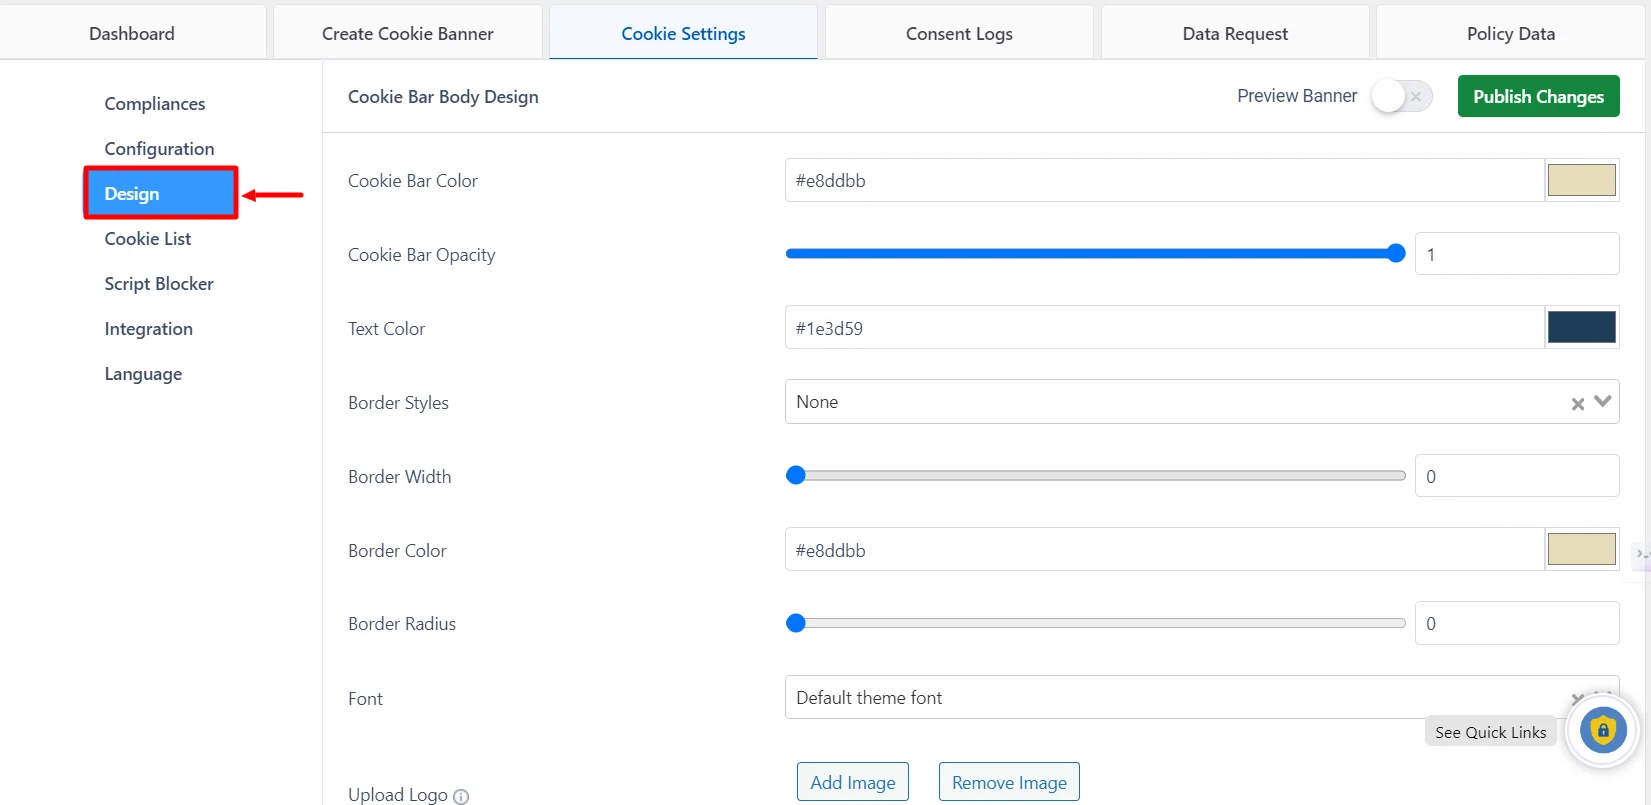Viewport: 1651px width, 805px height.
Task: Click the Cookie Bar Opacity label
Action: click(x=421, y=255)
